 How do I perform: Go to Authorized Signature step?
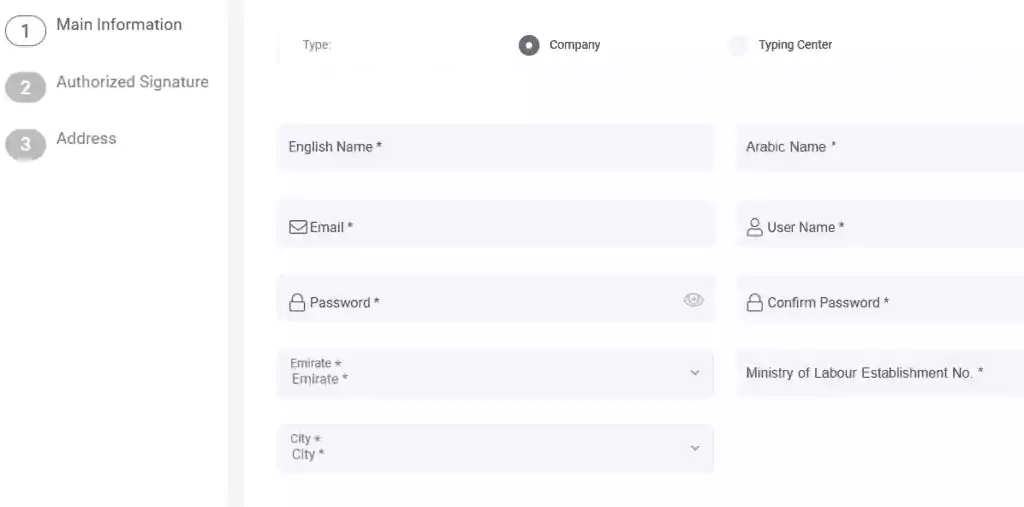[133, 82]
